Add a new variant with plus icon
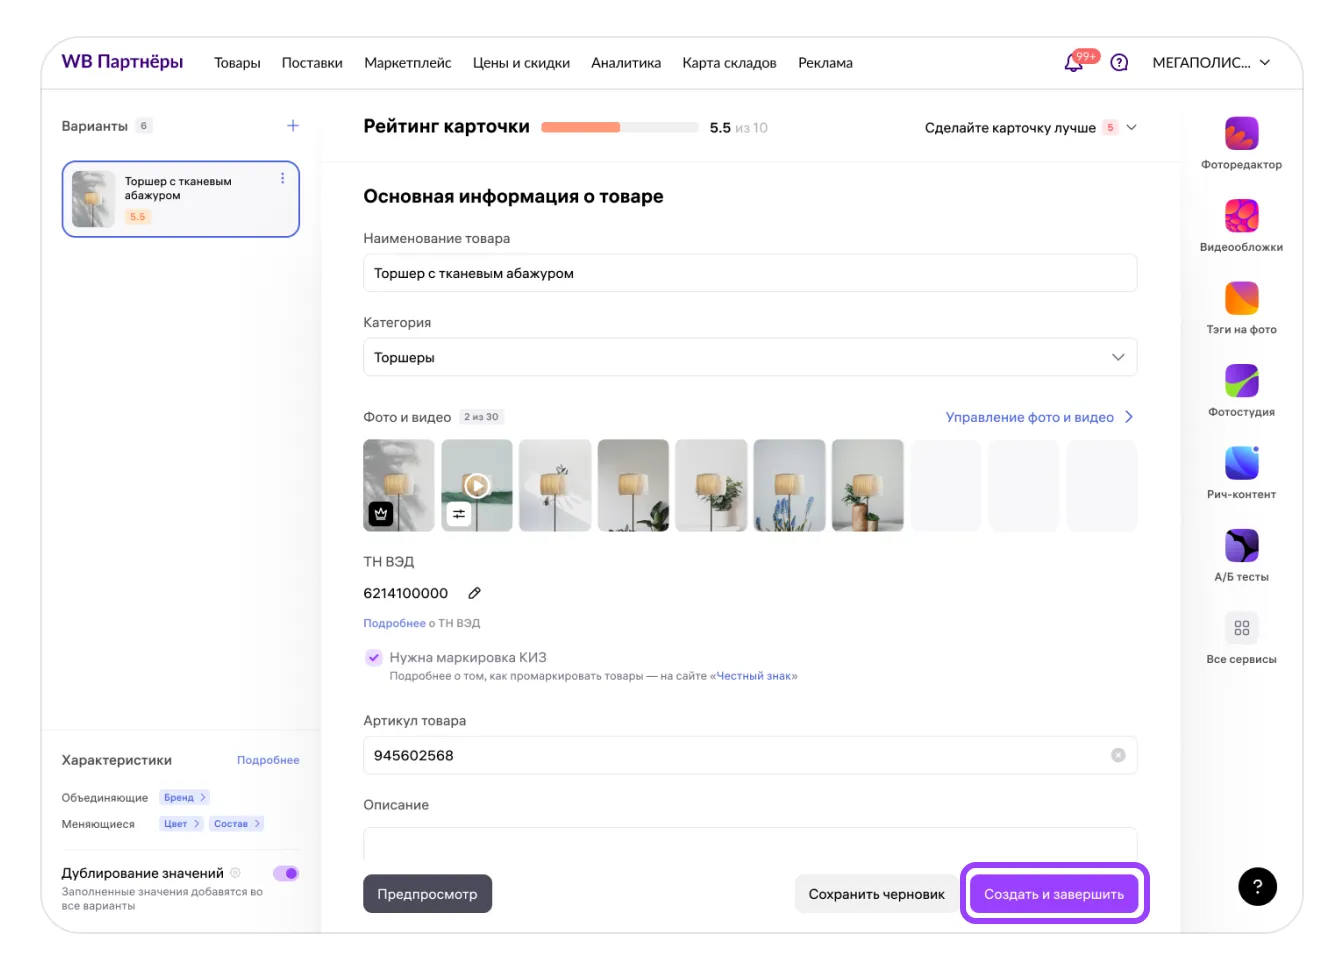This screenshot has height=970, width=1344. (293, 126)
